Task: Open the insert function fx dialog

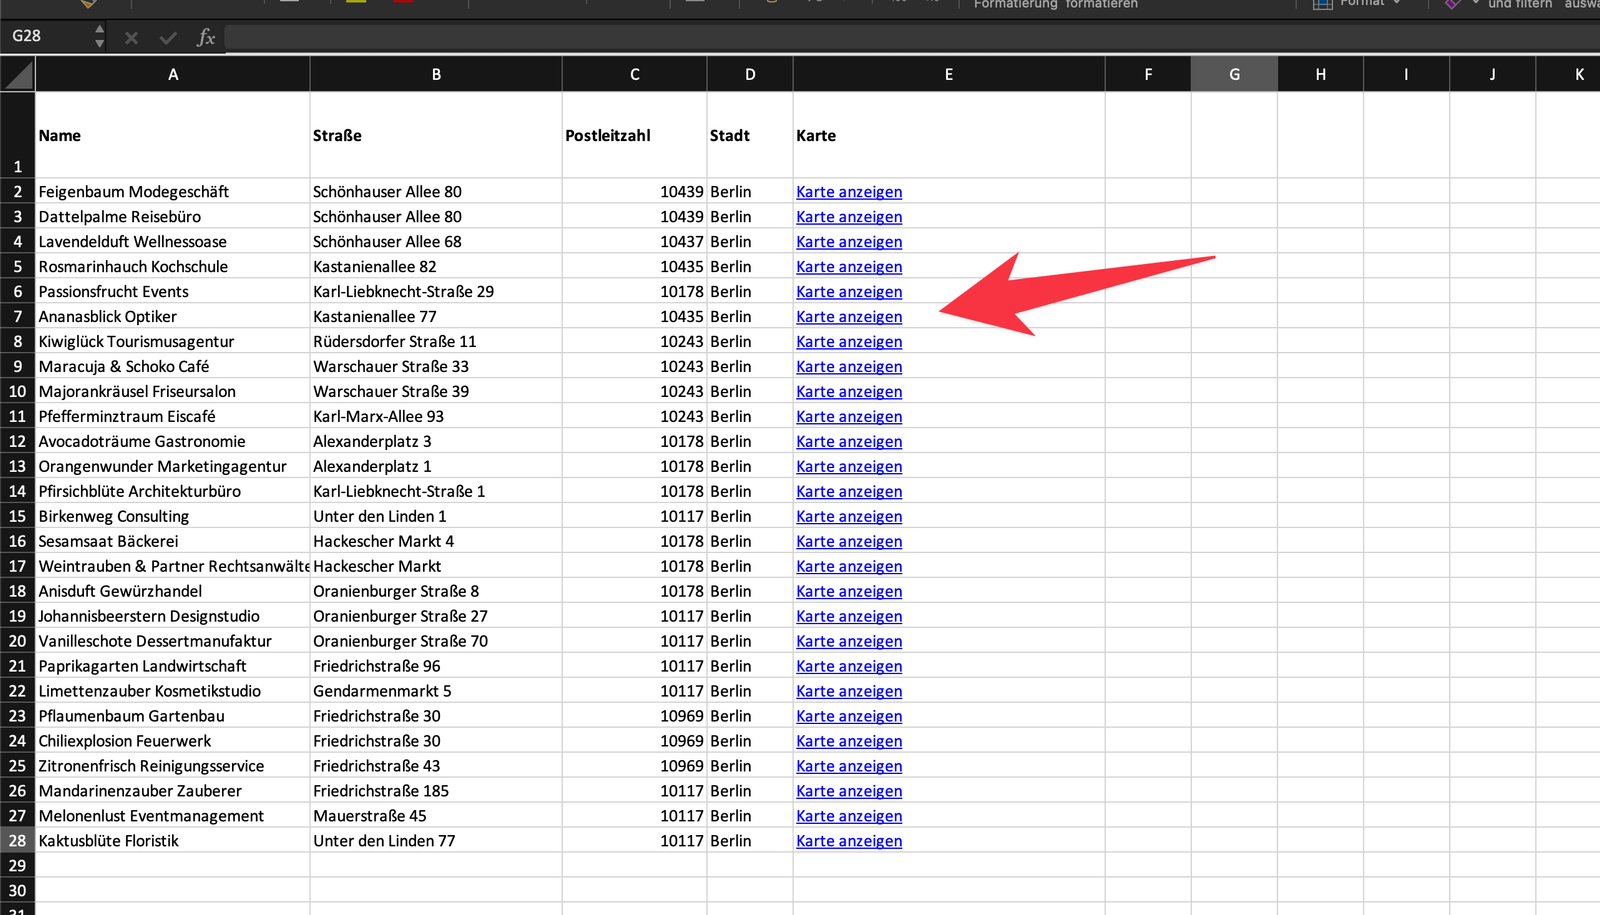Action: [x=206, y=38]
